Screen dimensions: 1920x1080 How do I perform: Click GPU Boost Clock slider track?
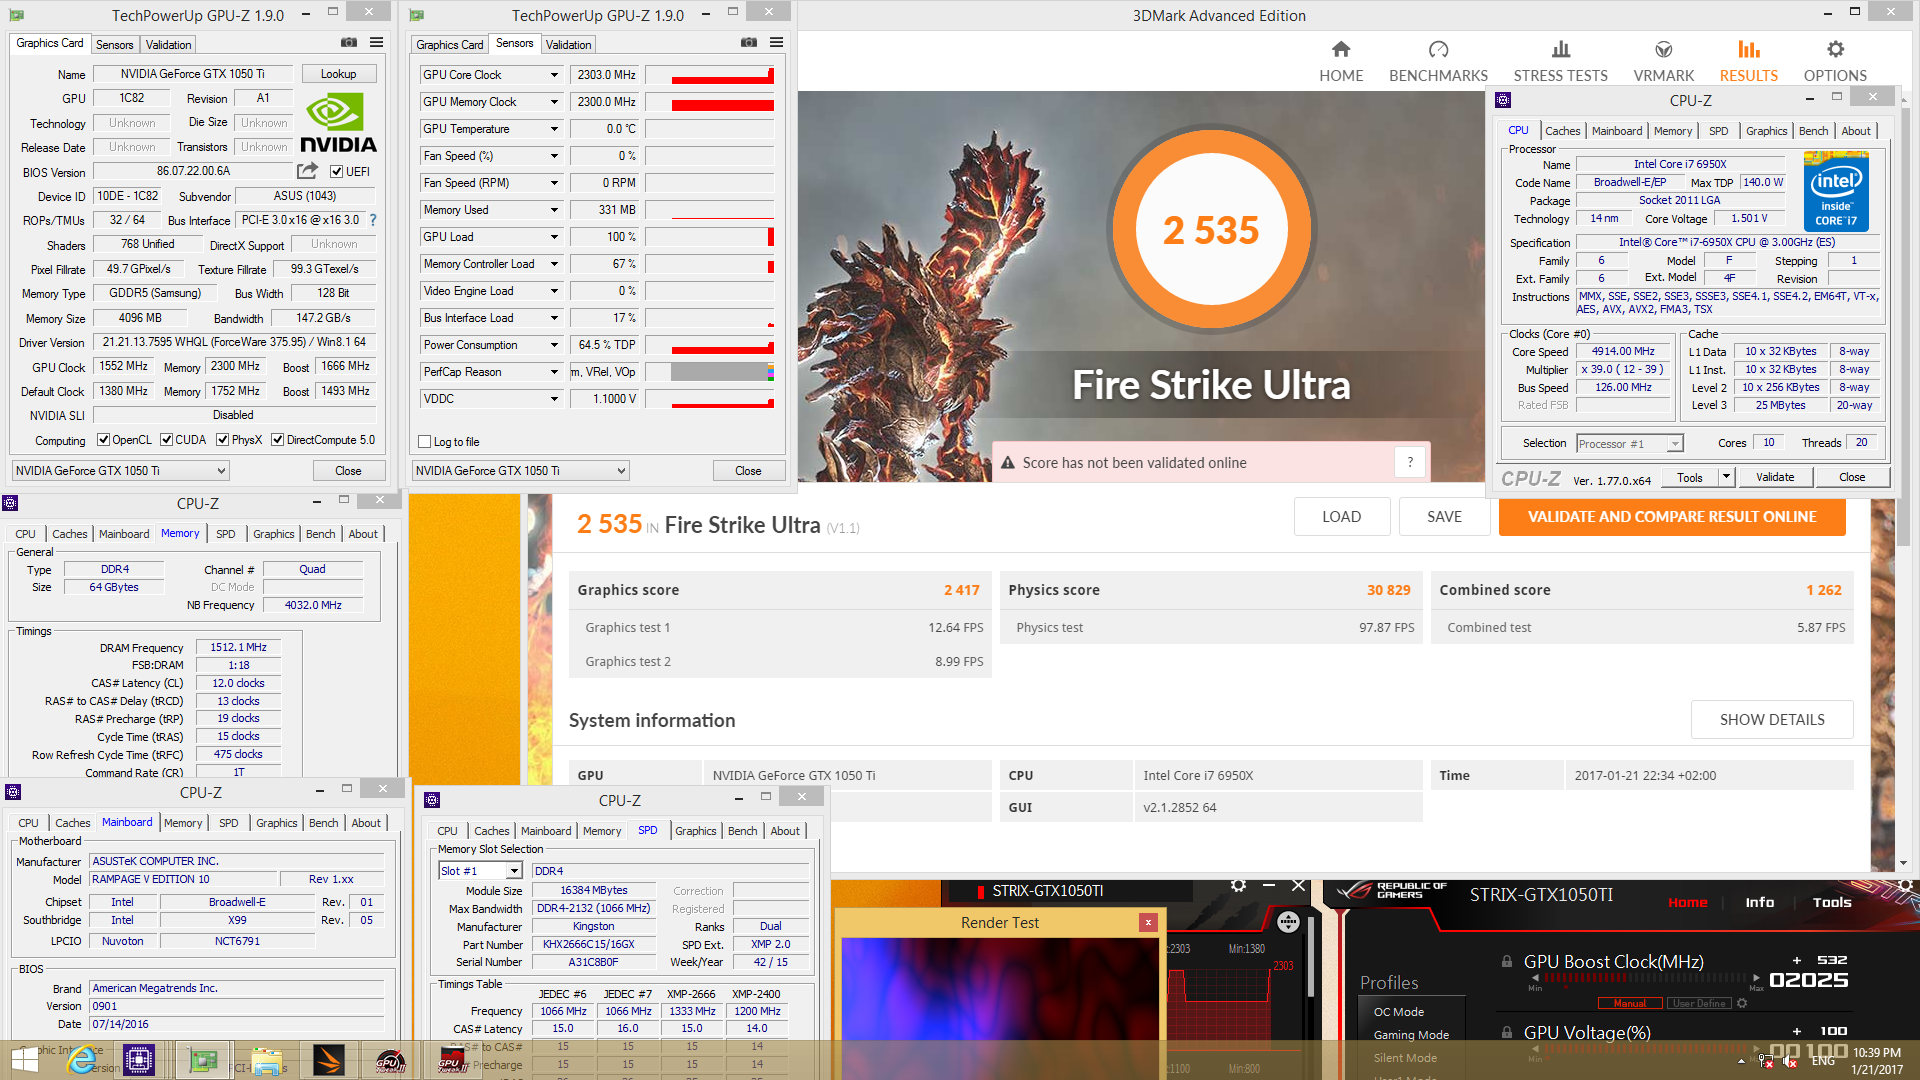(x=1645, y=979)
